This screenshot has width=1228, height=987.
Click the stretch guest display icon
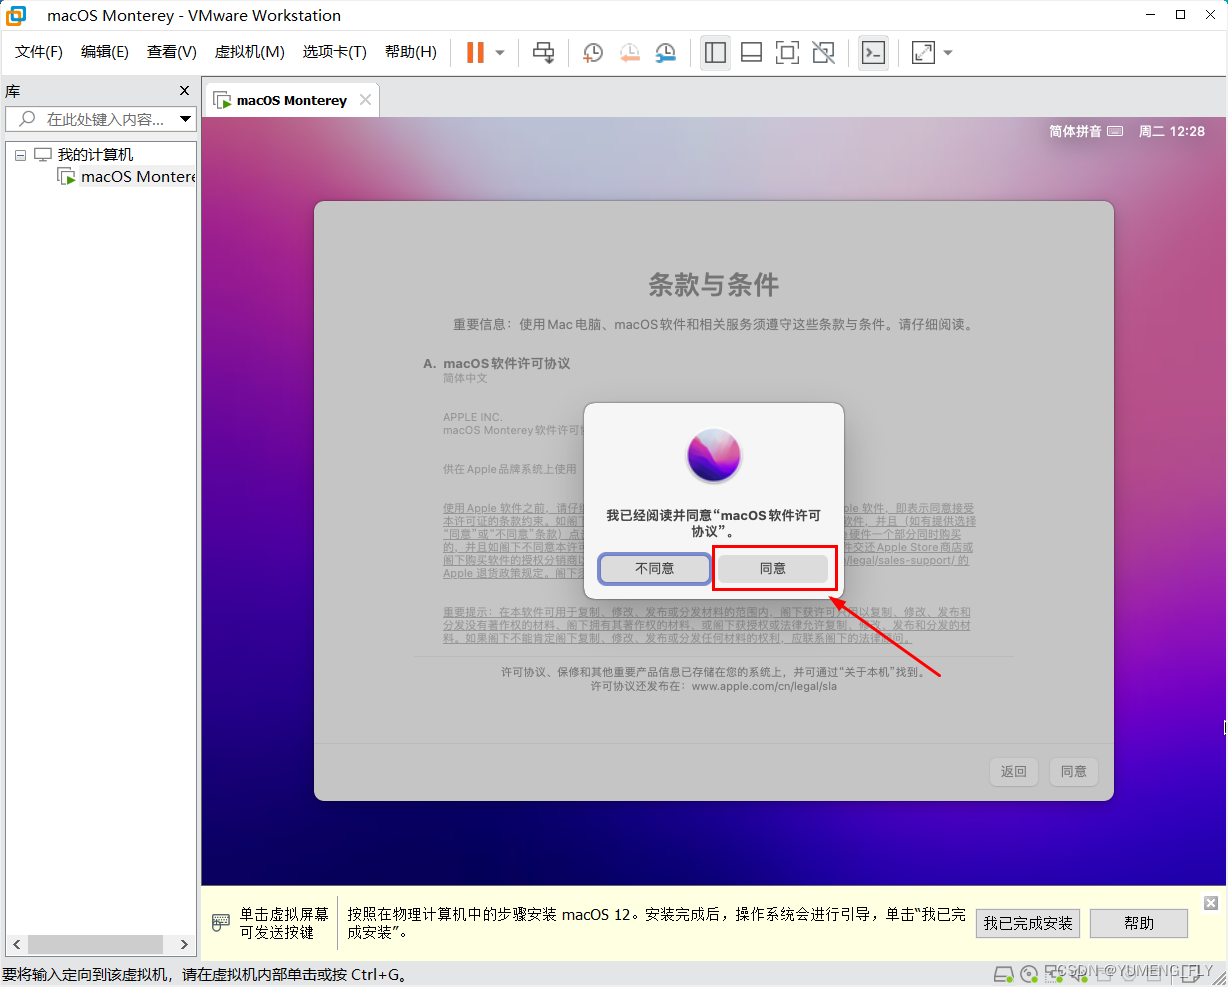(x=923, y=52)
